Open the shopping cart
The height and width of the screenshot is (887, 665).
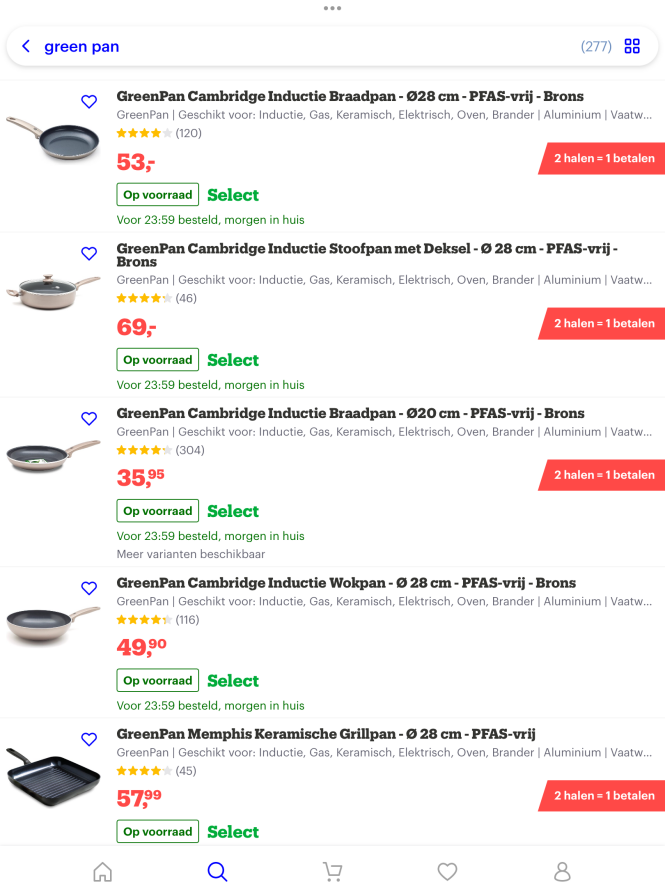click(x=332, y=872)
